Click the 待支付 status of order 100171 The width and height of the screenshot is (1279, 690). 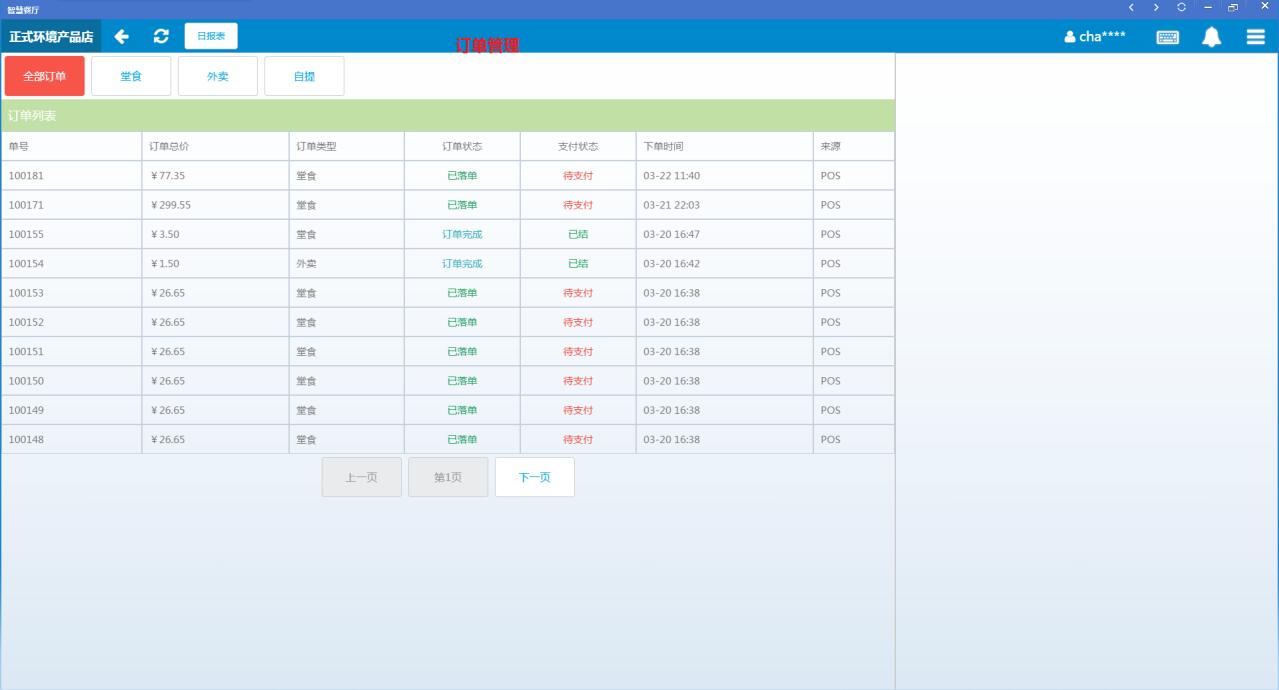coord(578,205)
